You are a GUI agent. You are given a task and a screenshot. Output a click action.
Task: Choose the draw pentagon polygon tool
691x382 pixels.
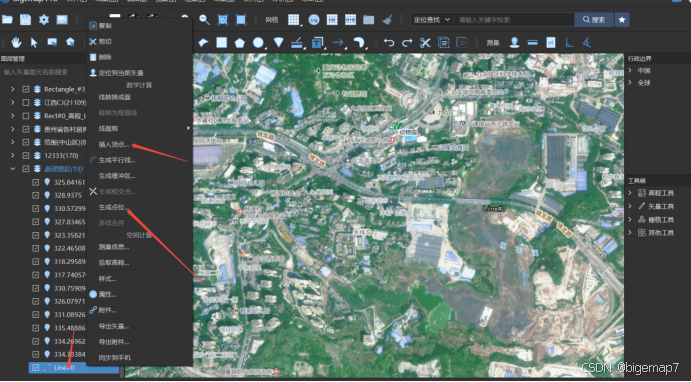[x=239, y=42]
